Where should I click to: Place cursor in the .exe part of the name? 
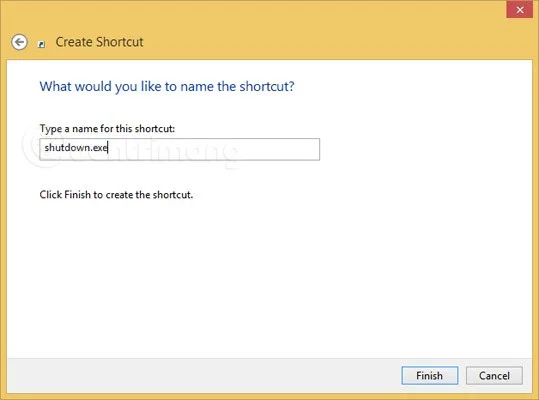[100, 148]
